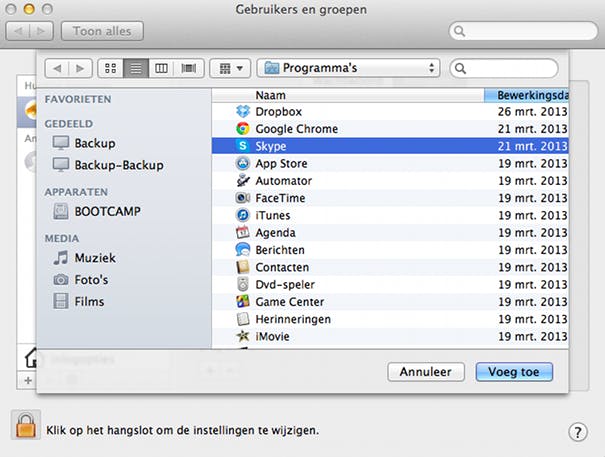Select Backup under Gedeeld
Image resolution: width=605 pixels, height=457 pixels.
tap(95, 143)
